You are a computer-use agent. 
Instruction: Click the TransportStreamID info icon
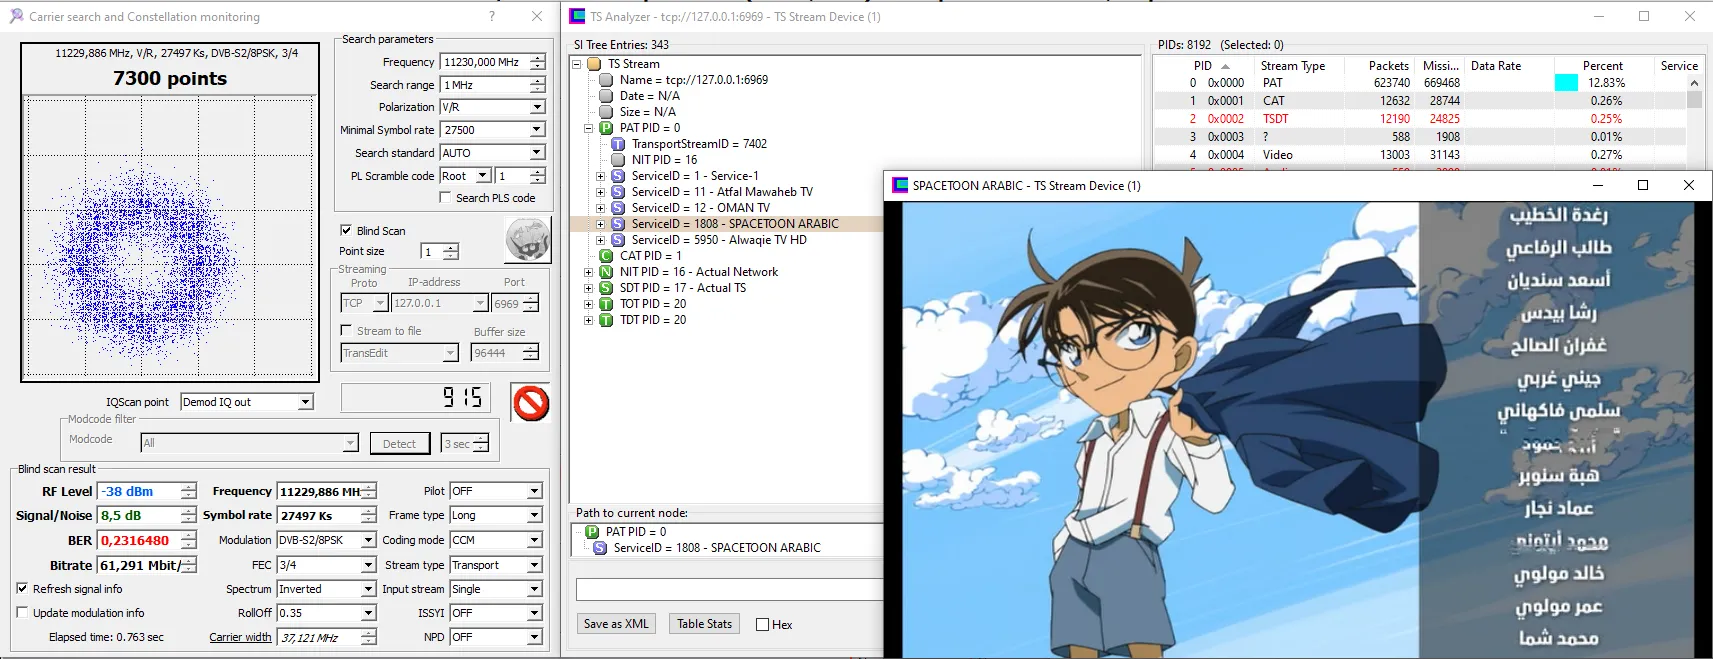pyautogui.click(x=618, y=144)
